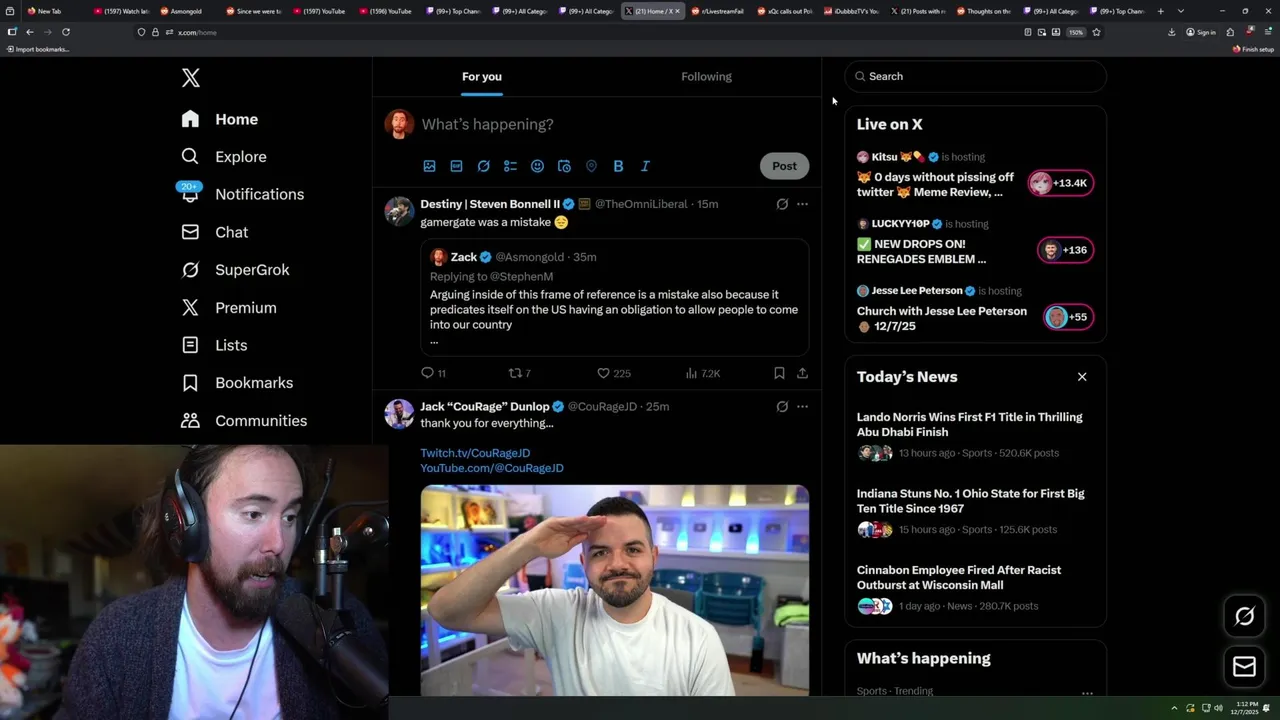Screen dimensions: 1280x720
Task: Open Explore from the sidebar
Action: (224, 157)
